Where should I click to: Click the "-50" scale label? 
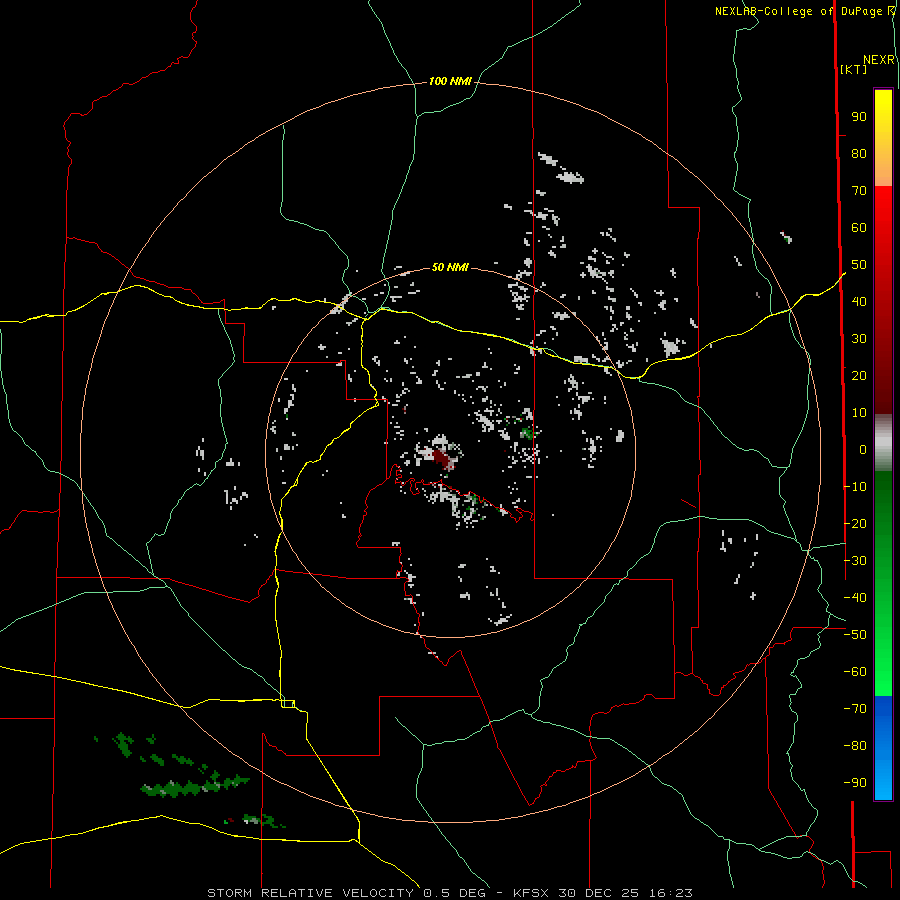point(855,635)
